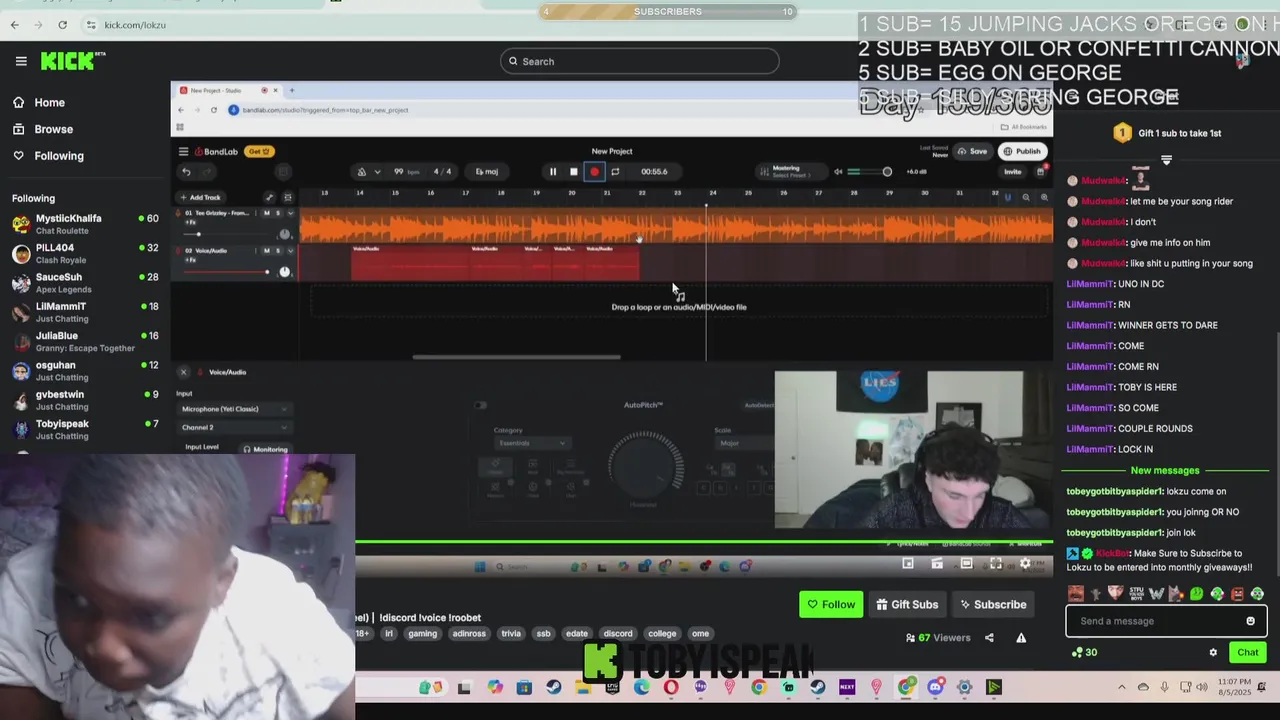Click the BandLab stop button

coord(573,171)
